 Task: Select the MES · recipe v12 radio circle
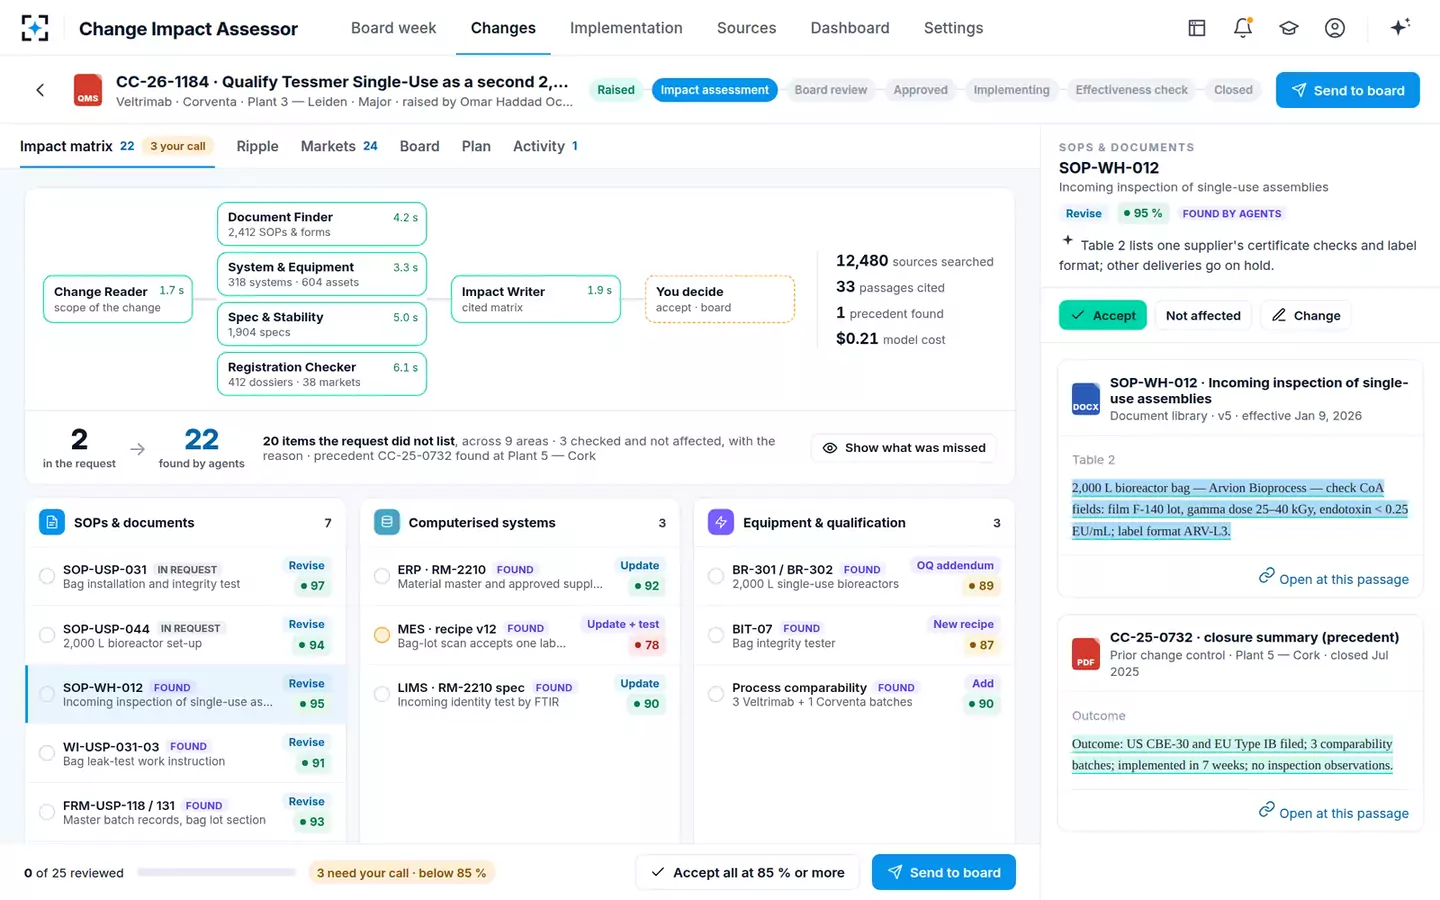[382, 635]
